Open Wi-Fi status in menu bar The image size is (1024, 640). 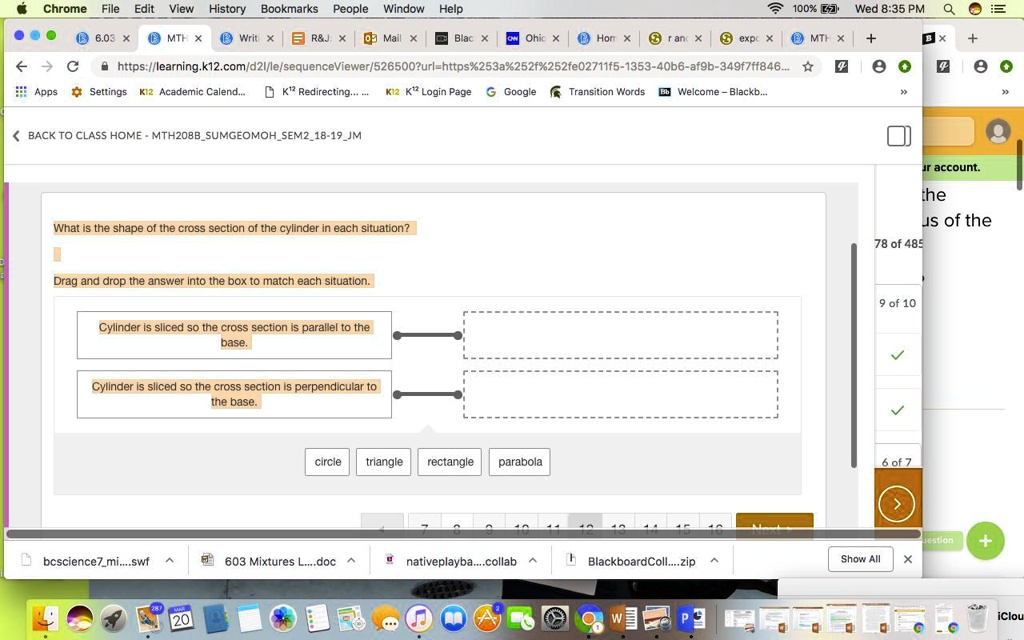tap(775, 8)
